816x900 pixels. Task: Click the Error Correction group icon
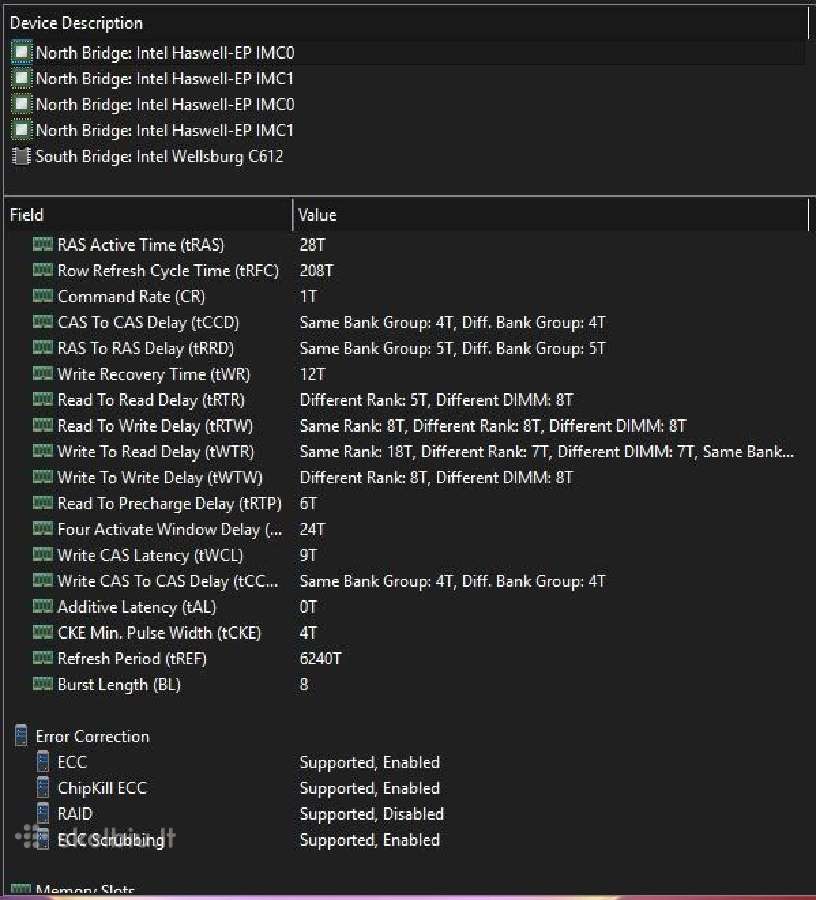21,735
